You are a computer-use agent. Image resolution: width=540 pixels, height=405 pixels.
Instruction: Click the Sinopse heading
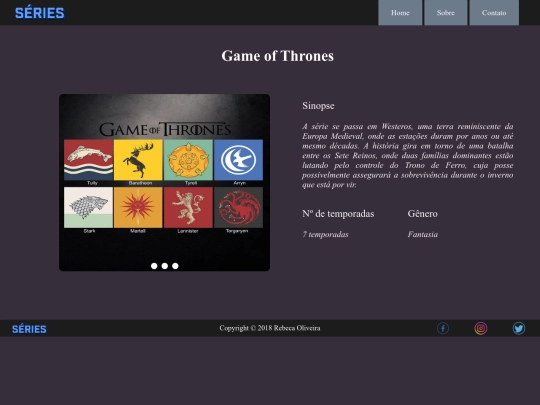point(318,106)
